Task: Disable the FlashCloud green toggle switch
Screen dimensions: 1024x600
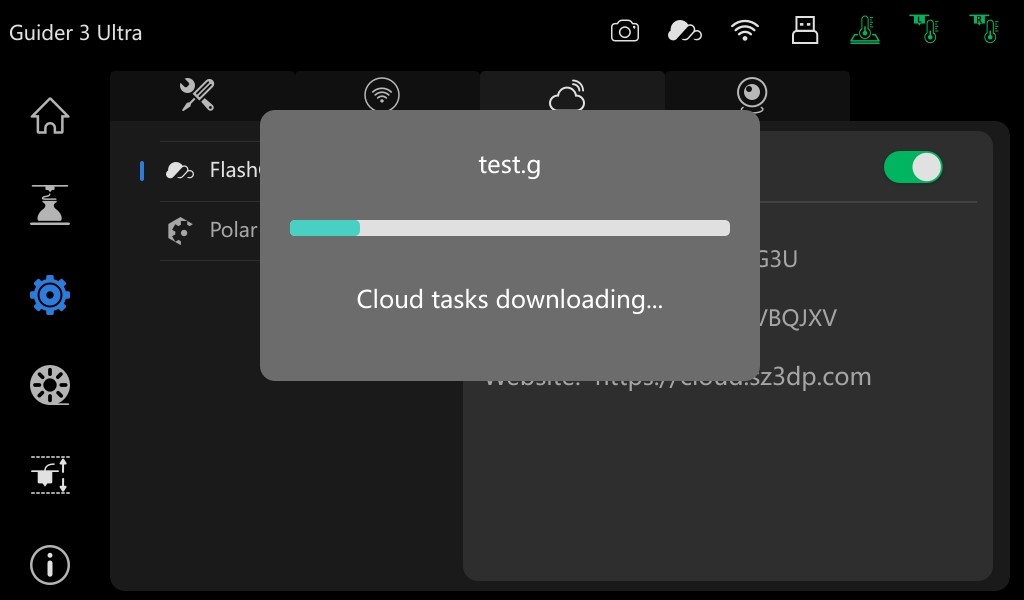Action: tap(912, 168)
